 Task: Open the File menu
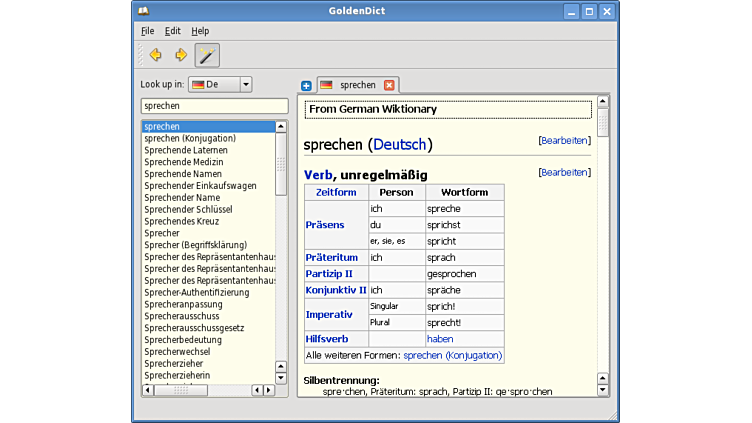(147, 31)
